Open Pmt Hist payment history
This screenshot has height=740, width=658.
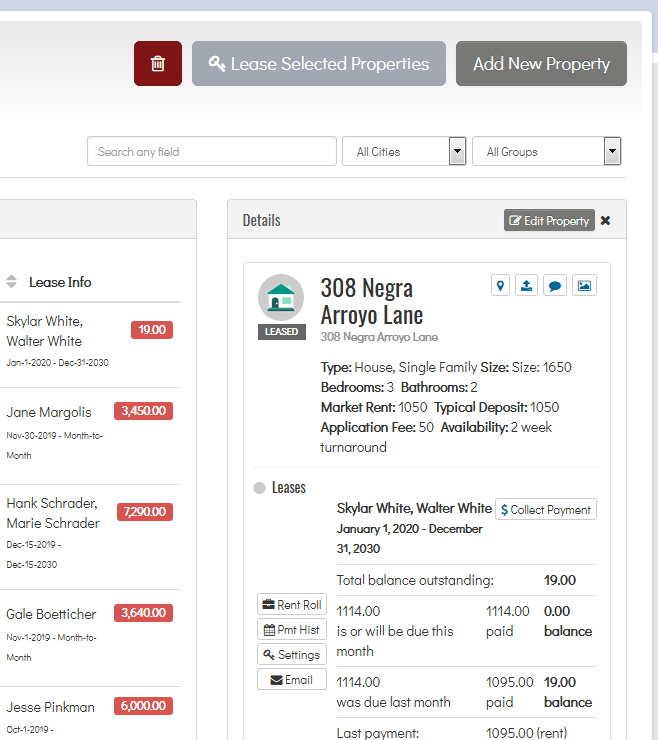pos(292,630)
